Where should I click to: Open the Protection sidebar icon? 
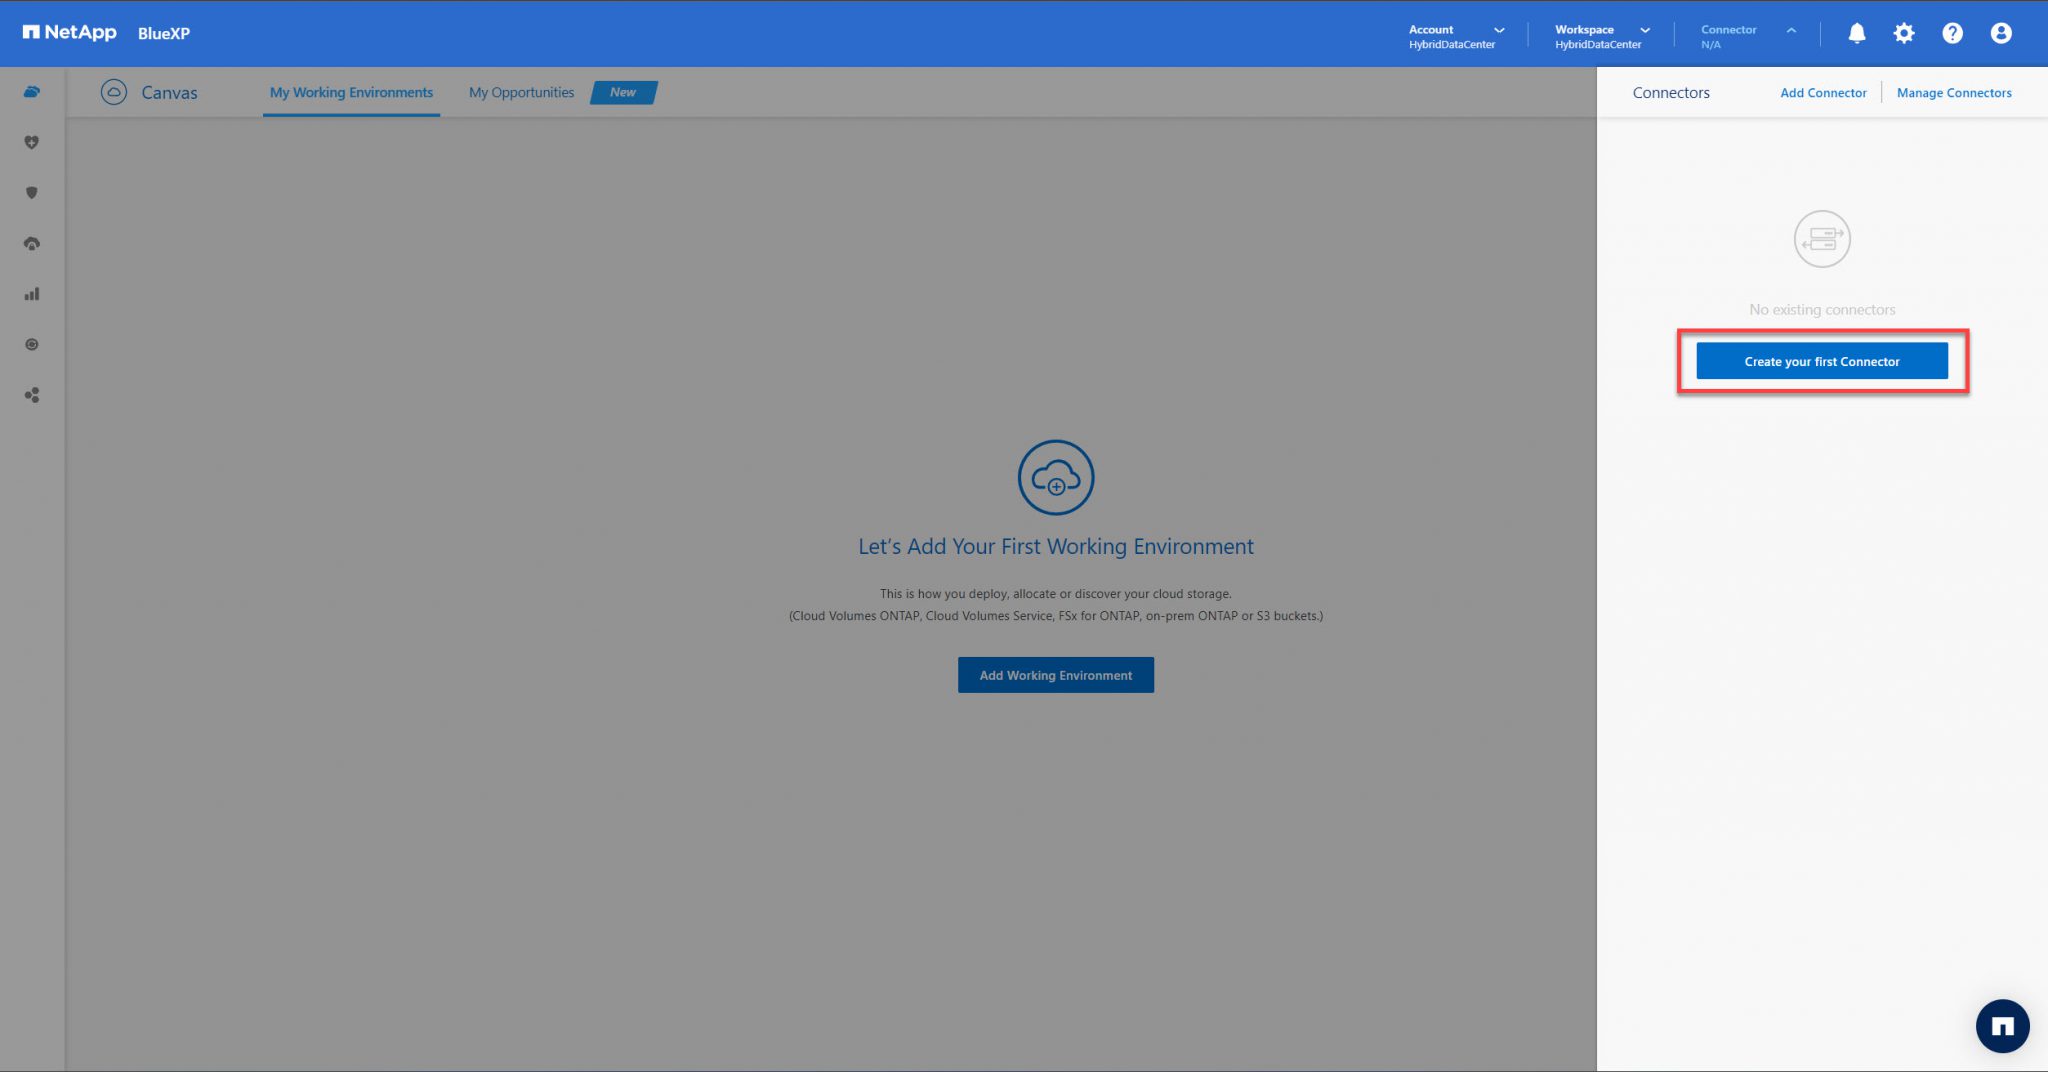(x=31, y=193)
